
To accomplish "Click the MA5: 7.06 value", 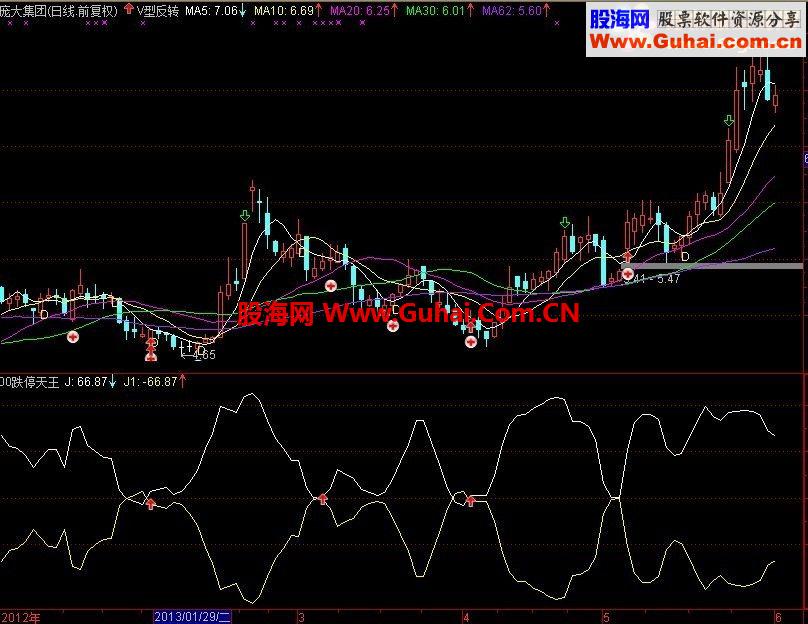I will tap(211, 11).
